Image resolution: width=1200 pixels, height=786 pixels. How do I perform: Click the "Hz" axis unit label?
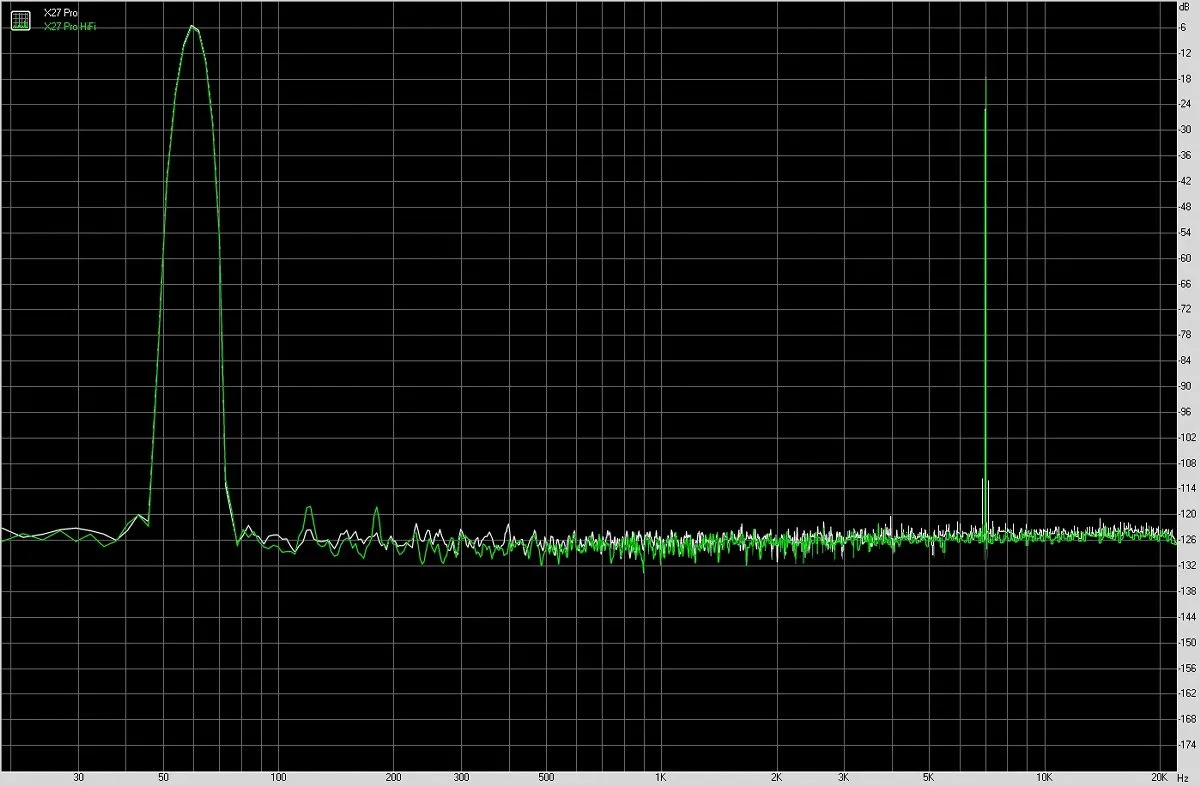click(x=1182, y=777)
